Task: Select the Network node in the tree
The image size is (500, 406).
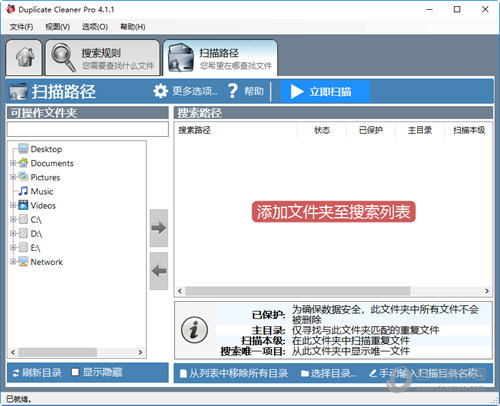Action: coord(47,262)
